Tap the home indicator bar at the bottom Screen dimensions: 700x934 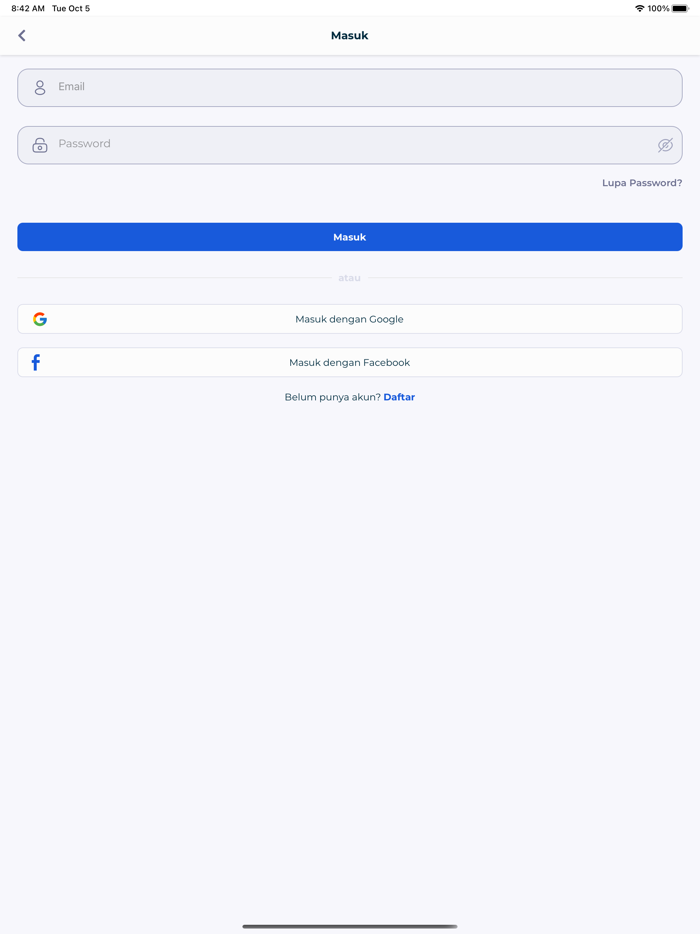[x=350, y=926]
